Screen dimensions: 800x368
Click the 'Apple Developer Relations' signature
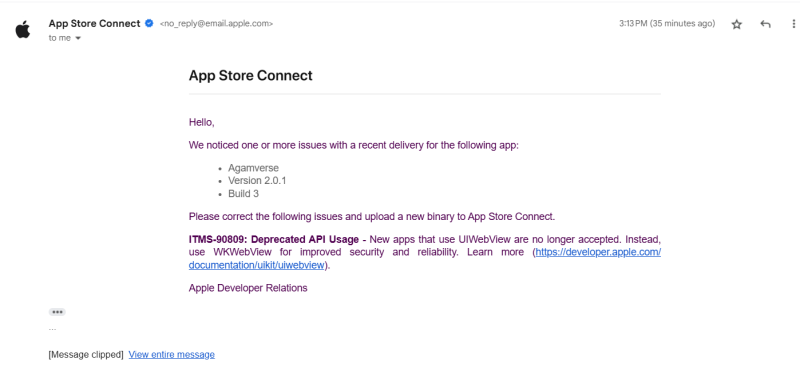(248, 288)
